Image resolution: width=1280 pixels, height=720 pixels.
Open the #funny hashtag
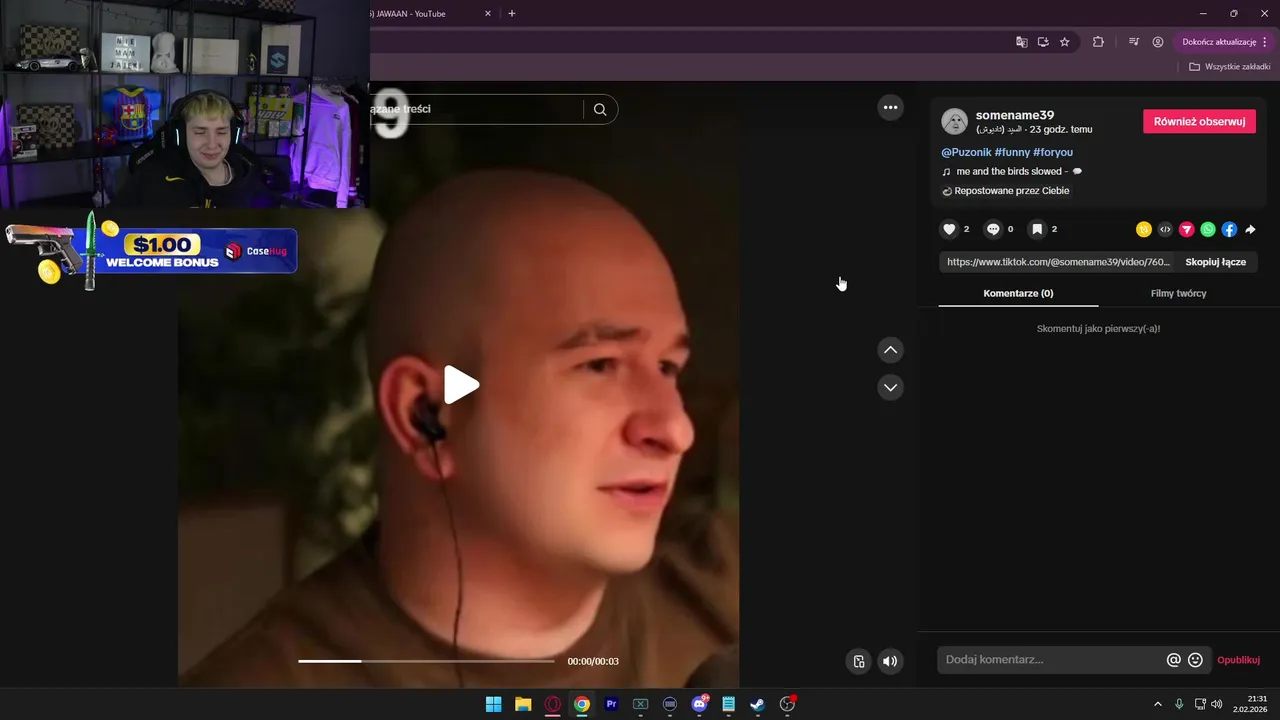[1012, 152]
